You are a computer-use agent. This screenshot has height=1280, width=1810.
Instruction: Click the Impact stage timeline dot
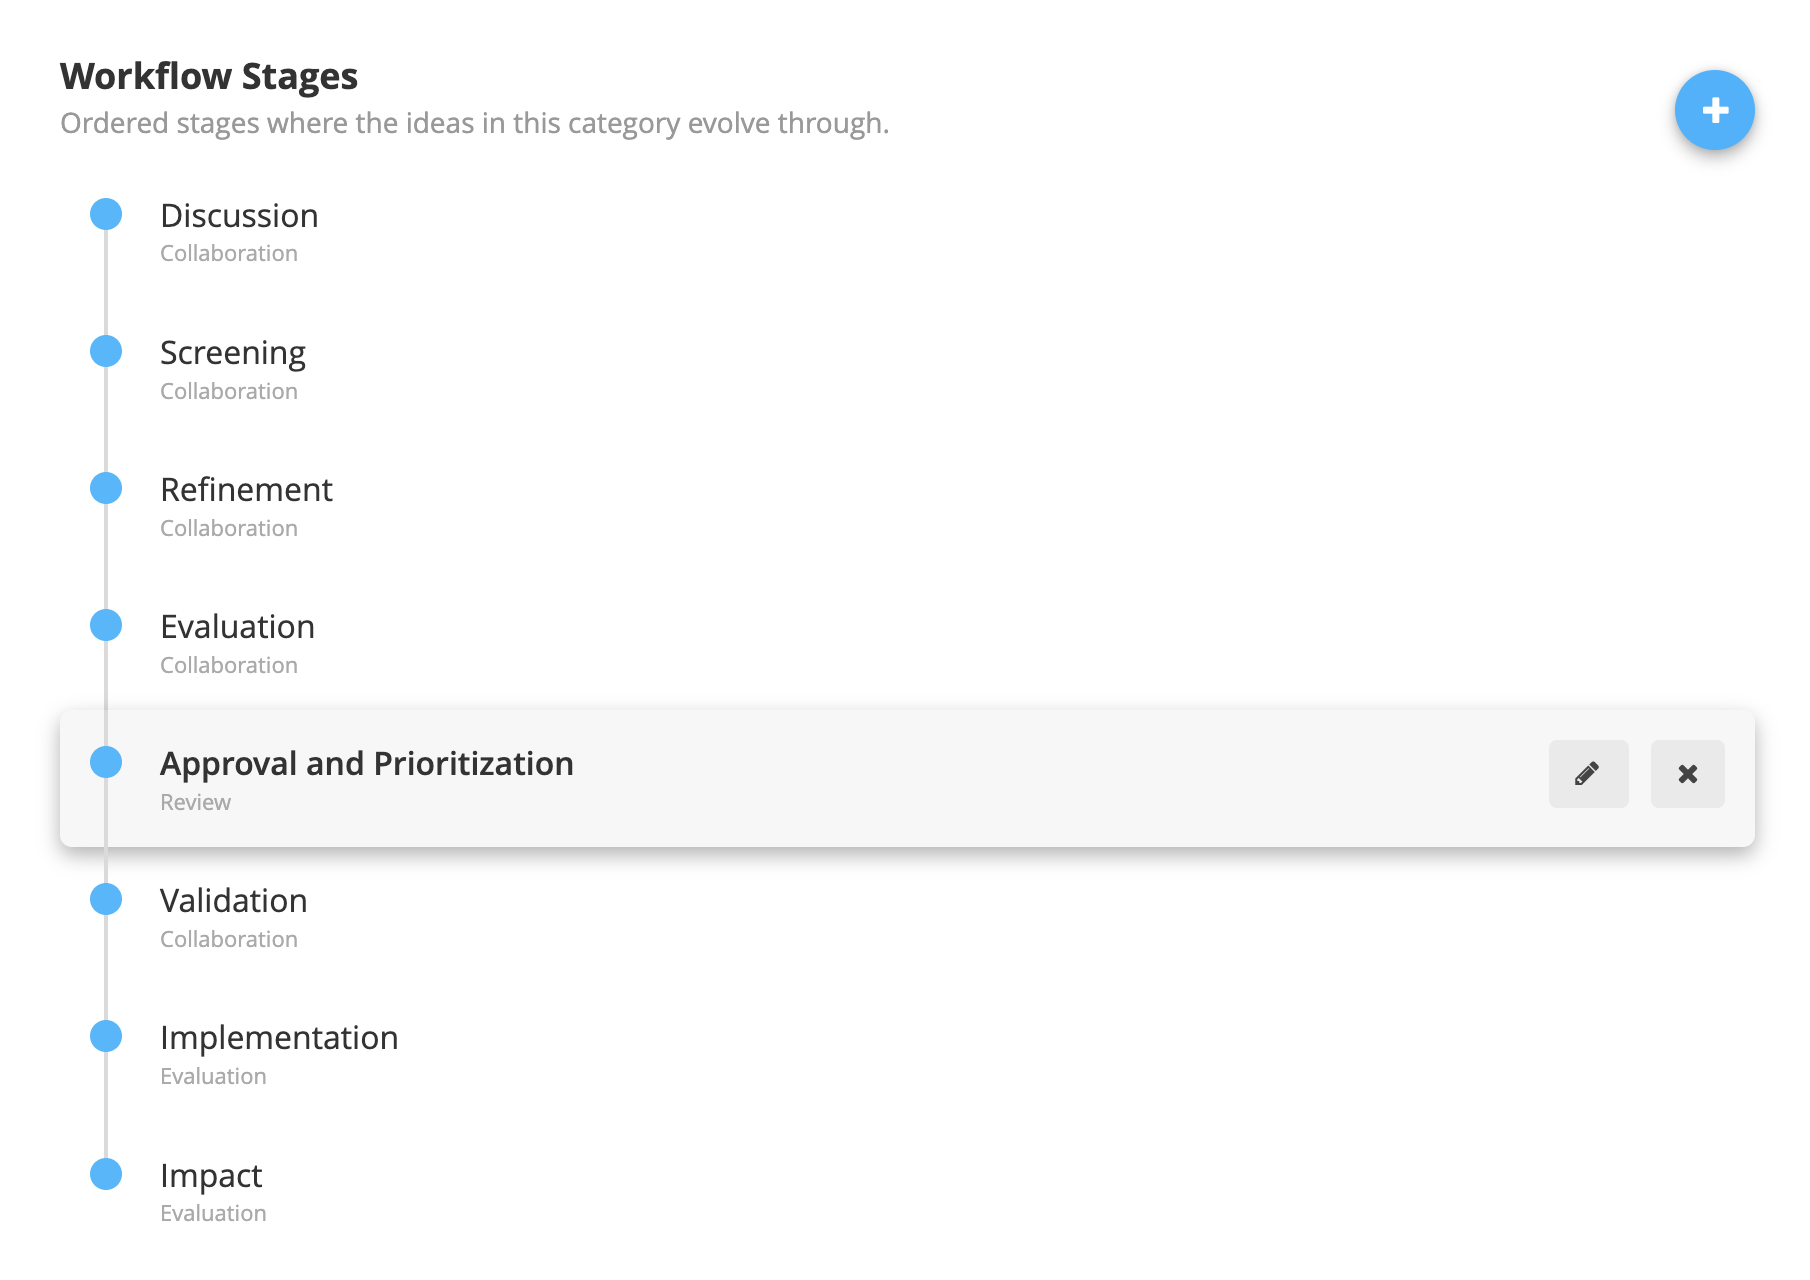pyautogui.click(x=106, y=1174)
